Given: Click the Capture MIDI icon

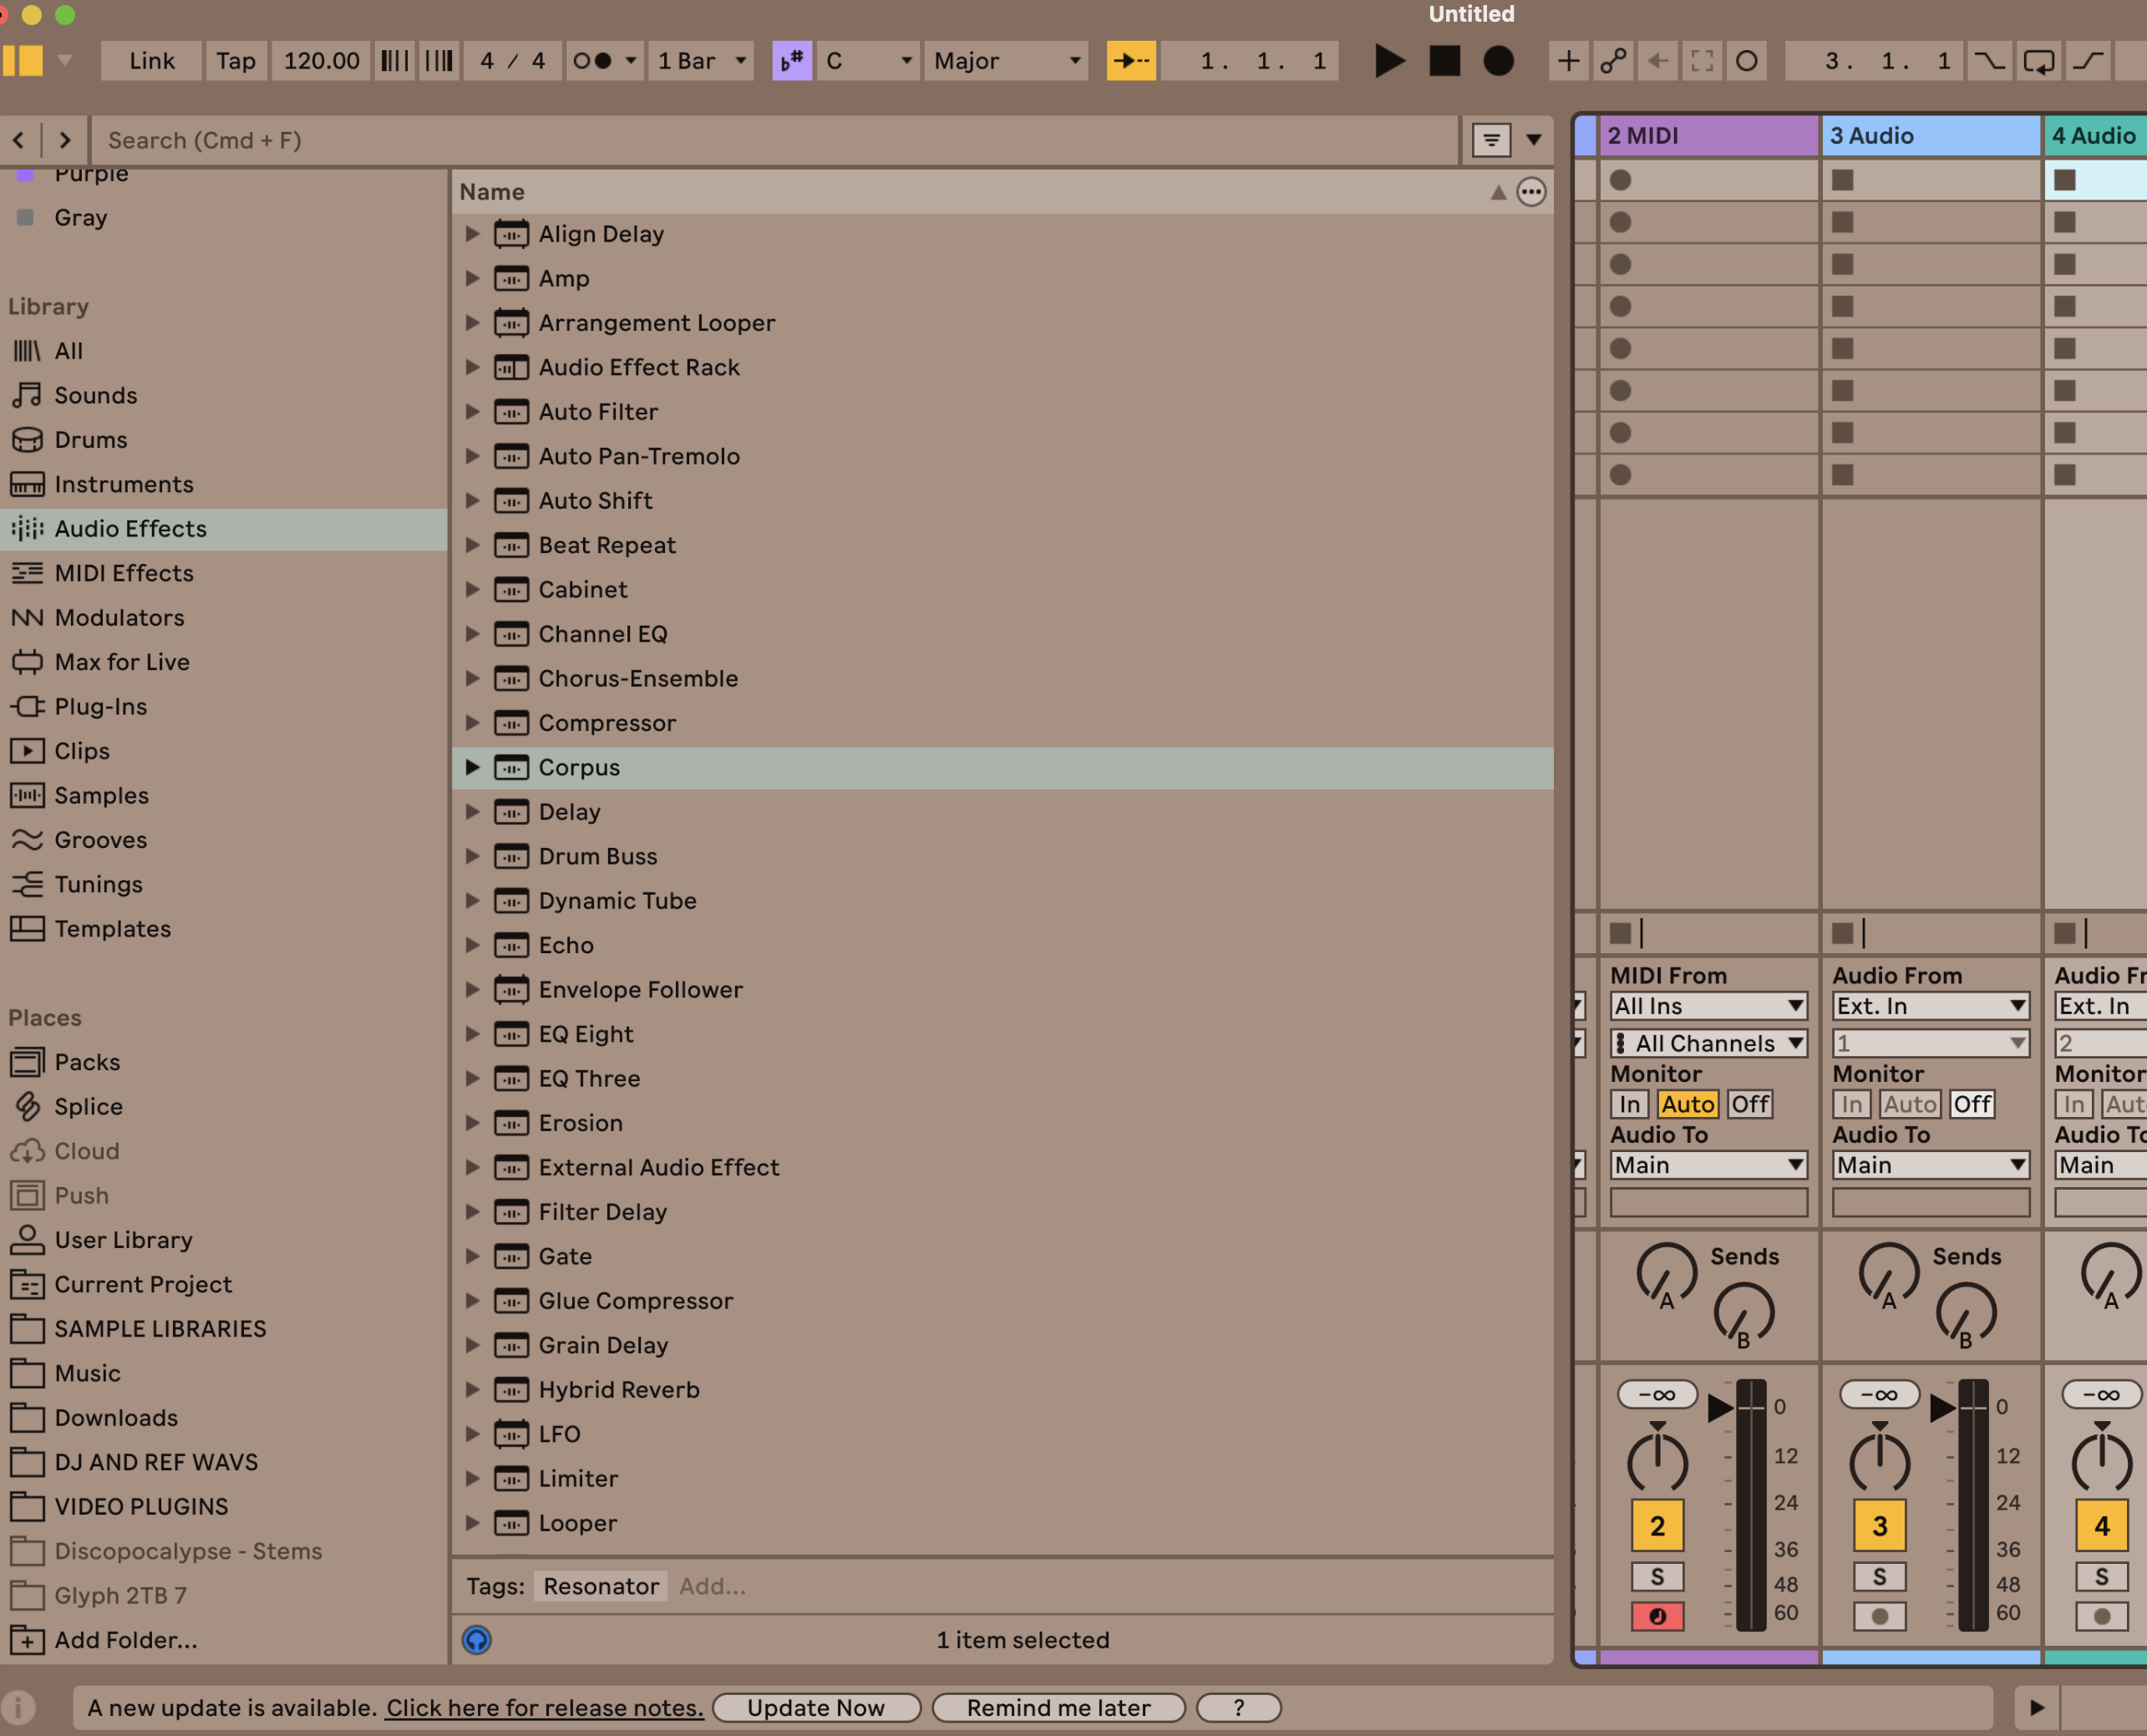Looking at the screenshot, I should (x=1702, y=61).
